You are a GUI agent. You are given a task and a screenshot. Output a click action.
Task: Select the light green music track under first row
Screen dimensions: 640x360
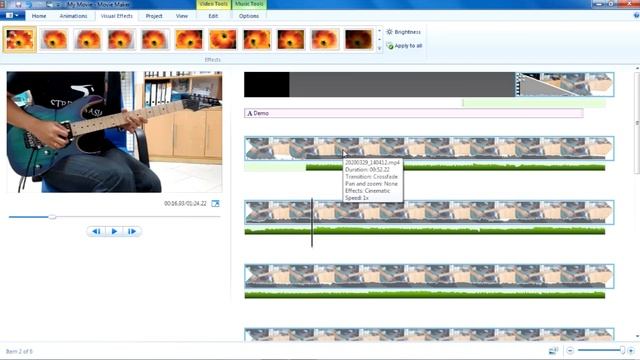click(534, 103)
